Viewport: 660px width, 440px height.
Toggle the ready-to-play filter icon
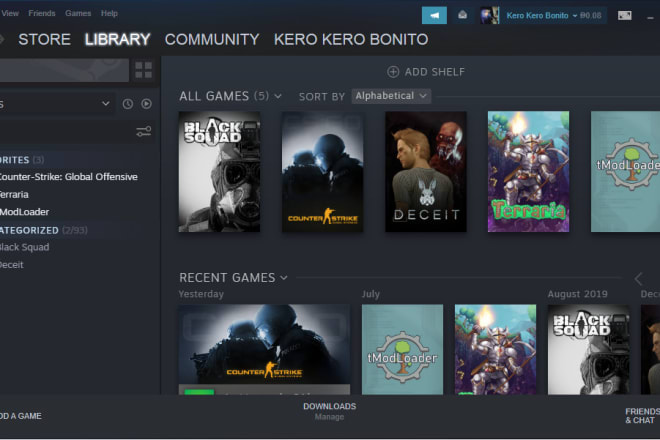tap(146, 104)
